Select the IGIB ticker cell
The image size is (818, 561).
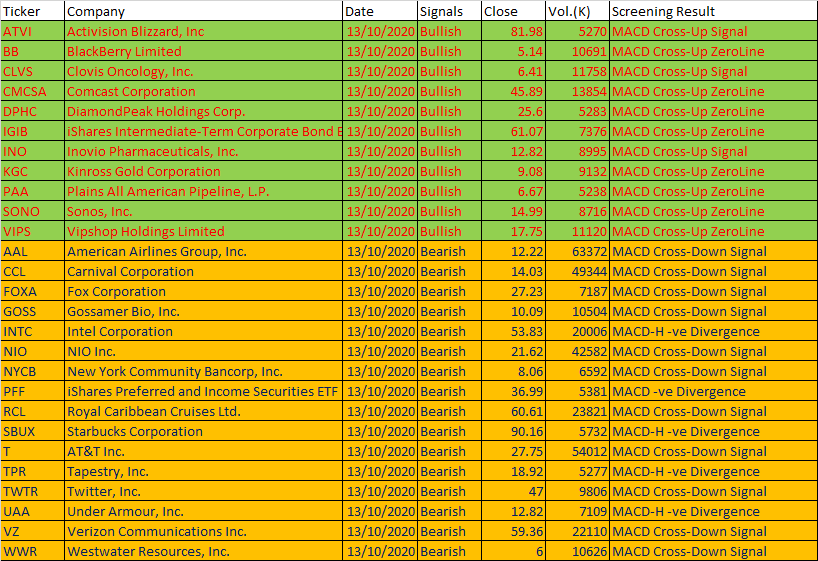[x=32, y=132]
